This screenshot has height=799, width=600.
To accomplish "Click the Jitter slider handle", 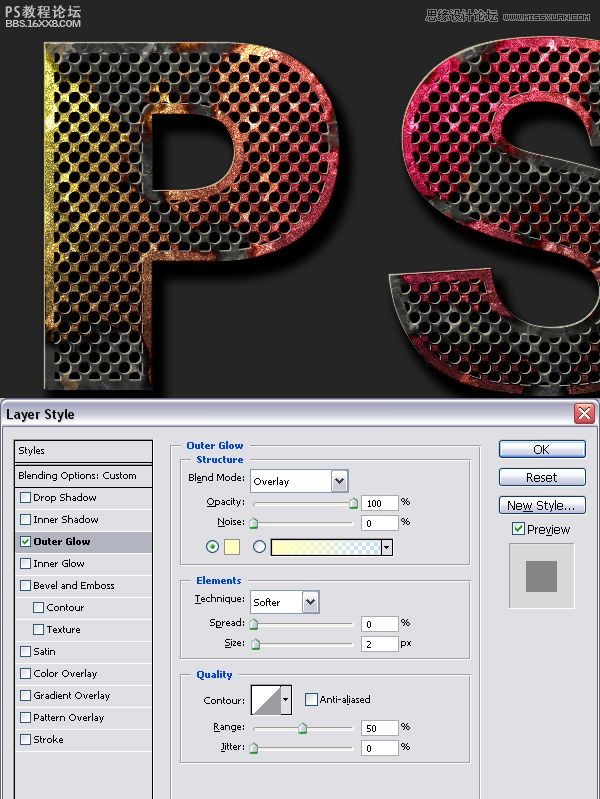I will [253, 748].
